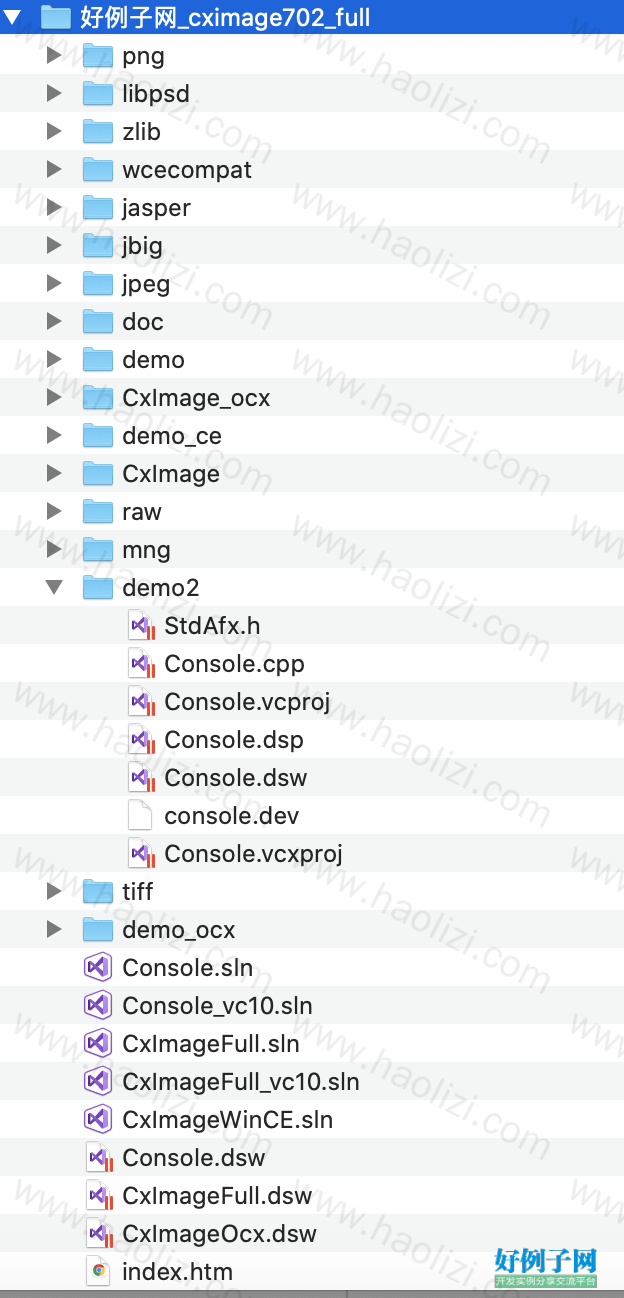Click the file icon beside StdAfx.h
This screenshot has width=624, height=1298.
click(141, 626)
